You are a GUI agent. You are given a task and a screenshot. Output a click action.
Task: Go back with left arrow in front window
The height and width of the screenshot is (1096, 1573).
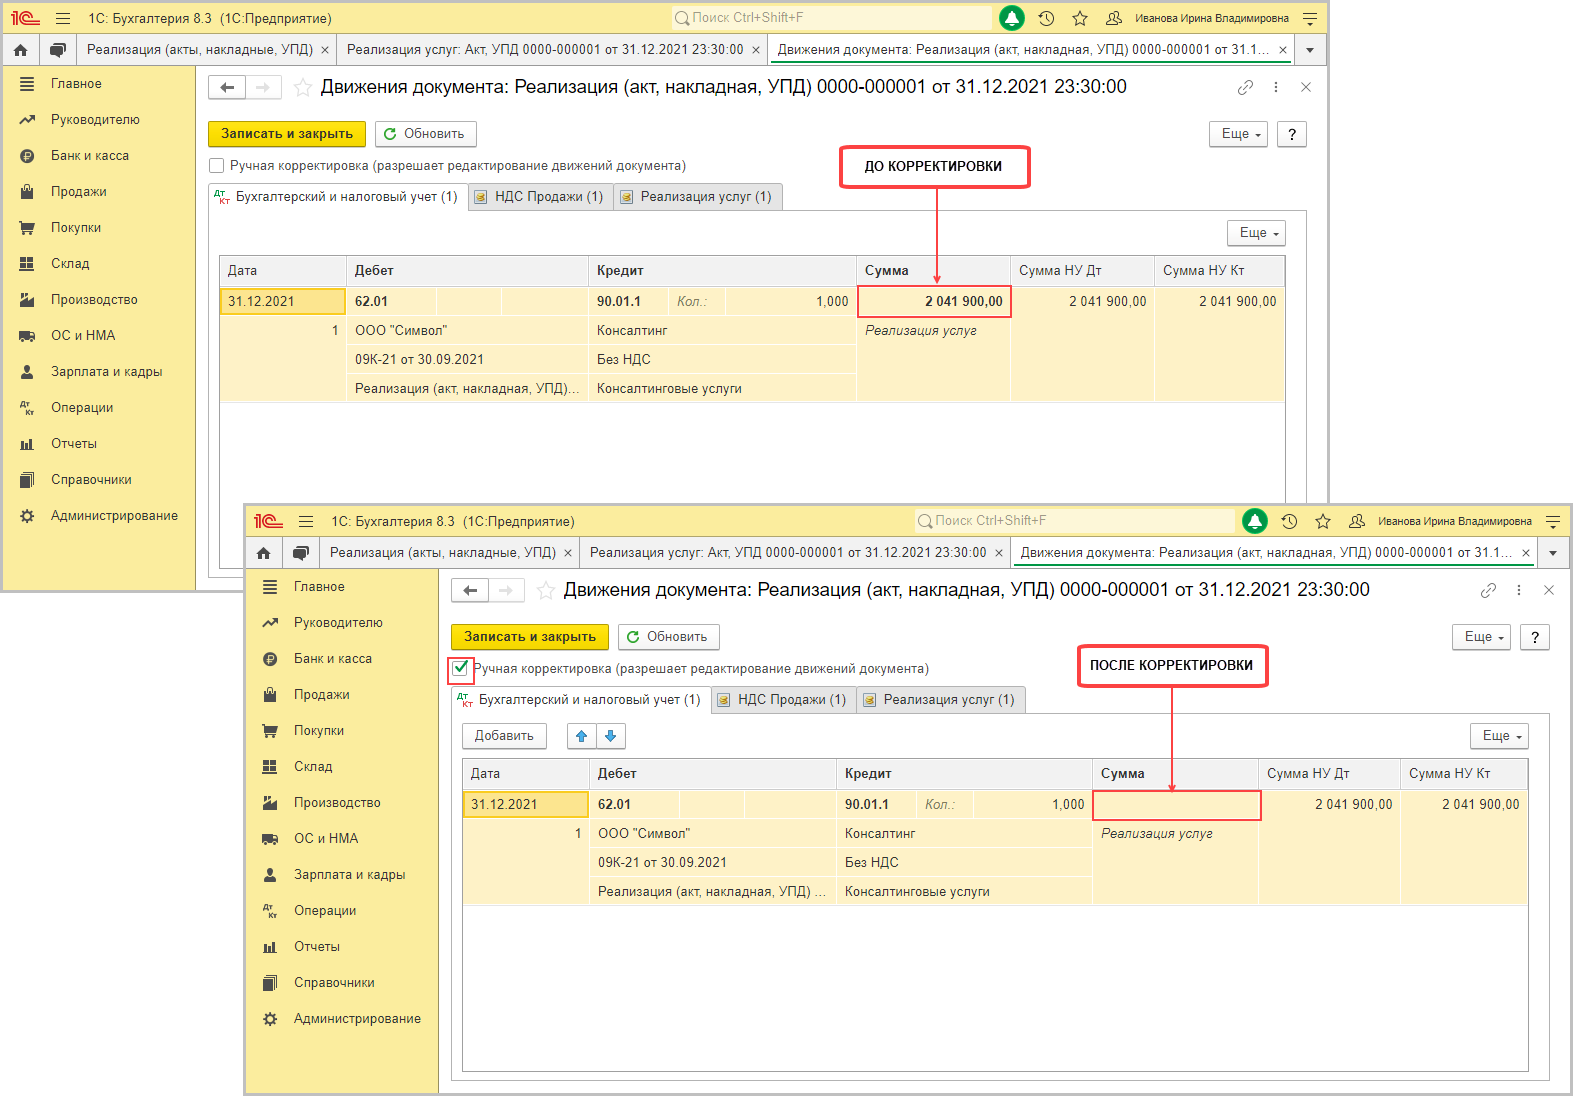tap(470, 591)
